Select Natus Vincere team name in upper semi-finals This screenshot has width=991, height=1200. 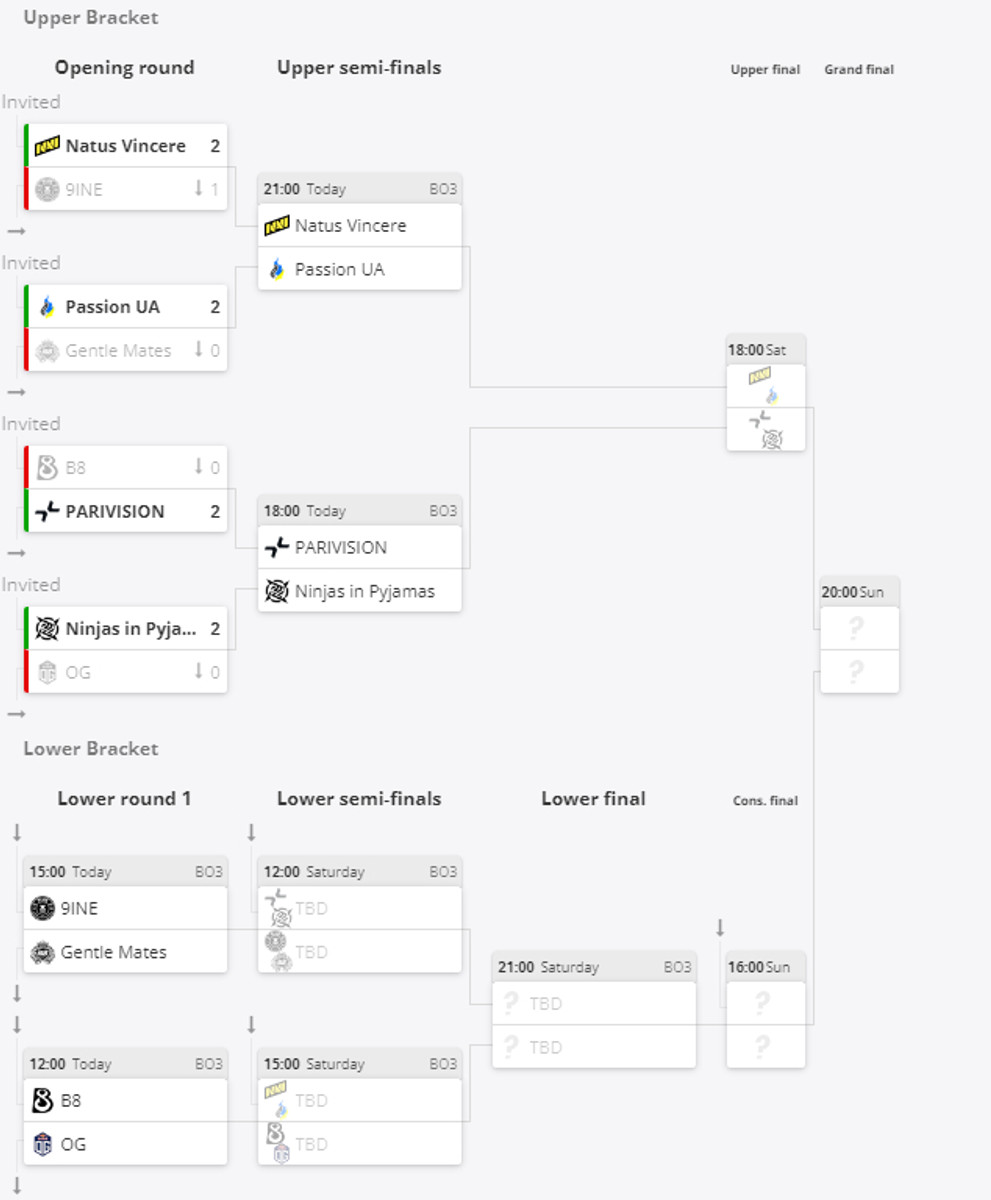350,226
